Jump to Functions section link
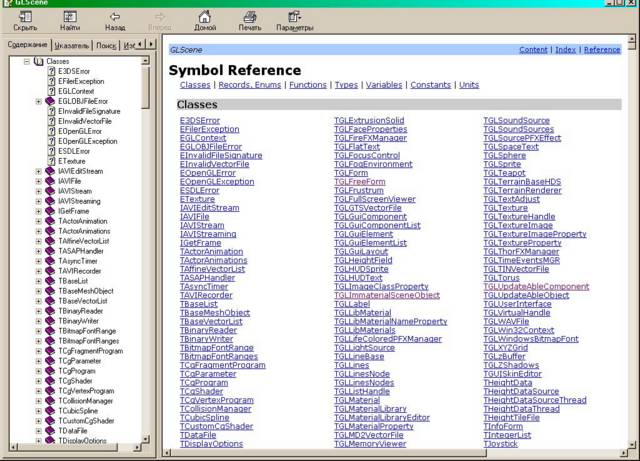Screen dimensions: 640x461 pos(308,85)
